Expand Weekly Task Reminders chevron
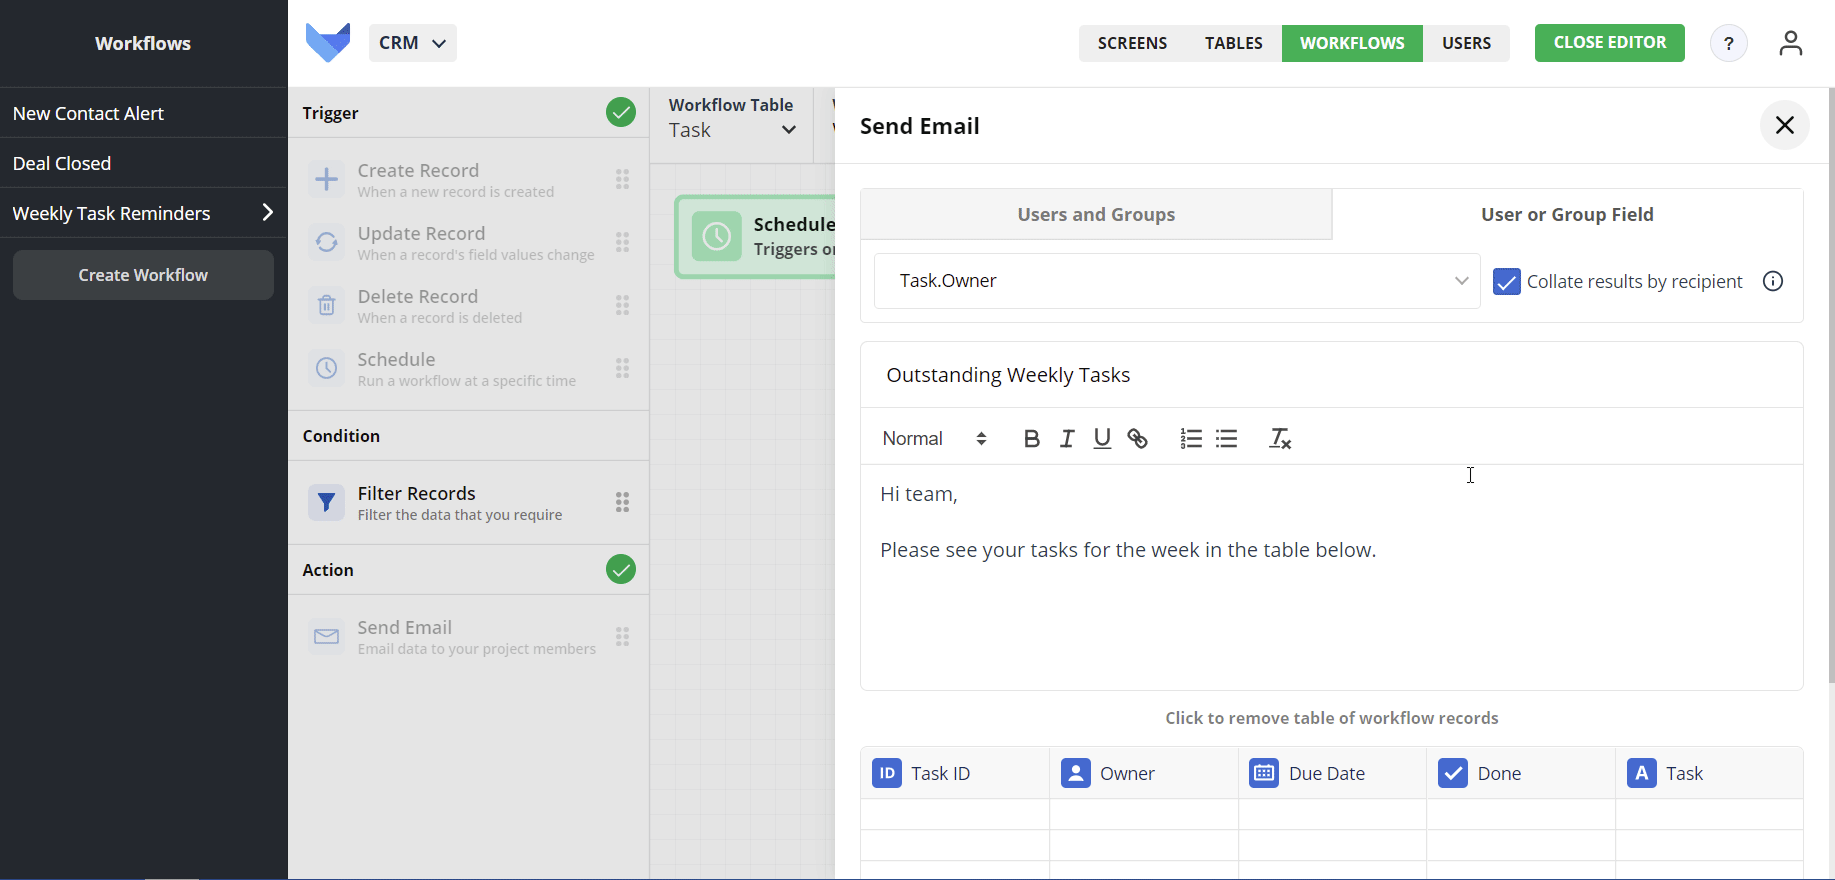1835x880 pixels. tap(267, 212)
